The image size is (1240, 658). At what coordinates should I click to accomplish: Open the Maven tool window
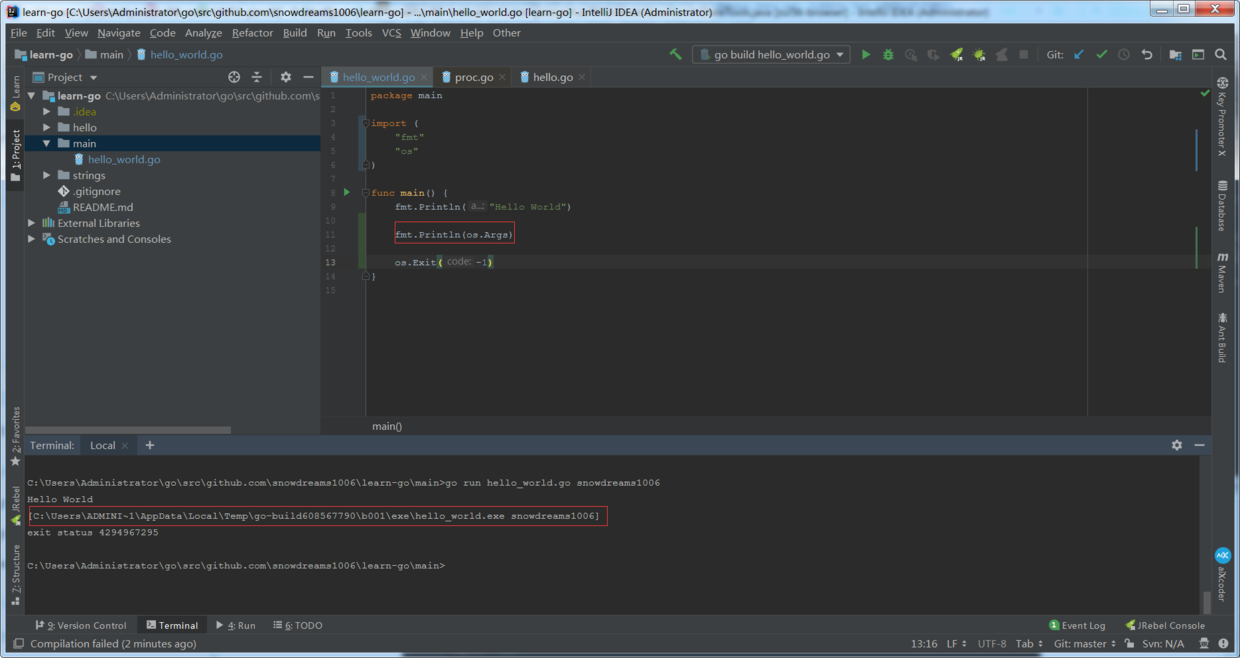pyautogui.click(x=1222, y=271)
